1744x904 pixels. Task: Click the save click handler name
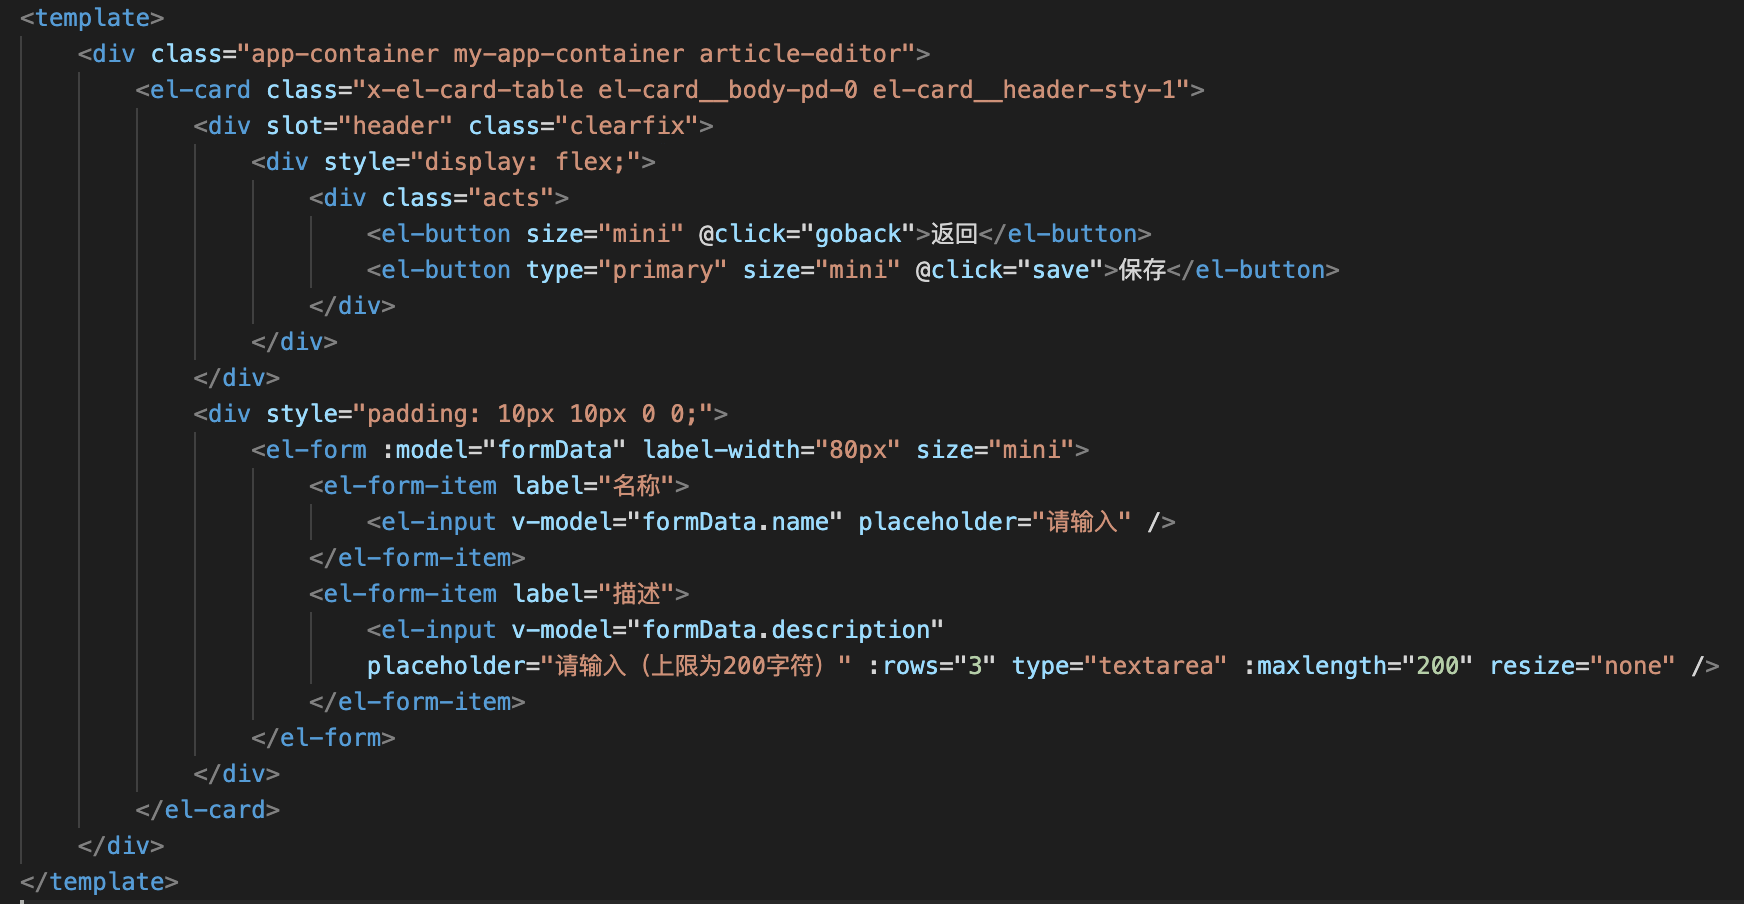coord(1060,270)
